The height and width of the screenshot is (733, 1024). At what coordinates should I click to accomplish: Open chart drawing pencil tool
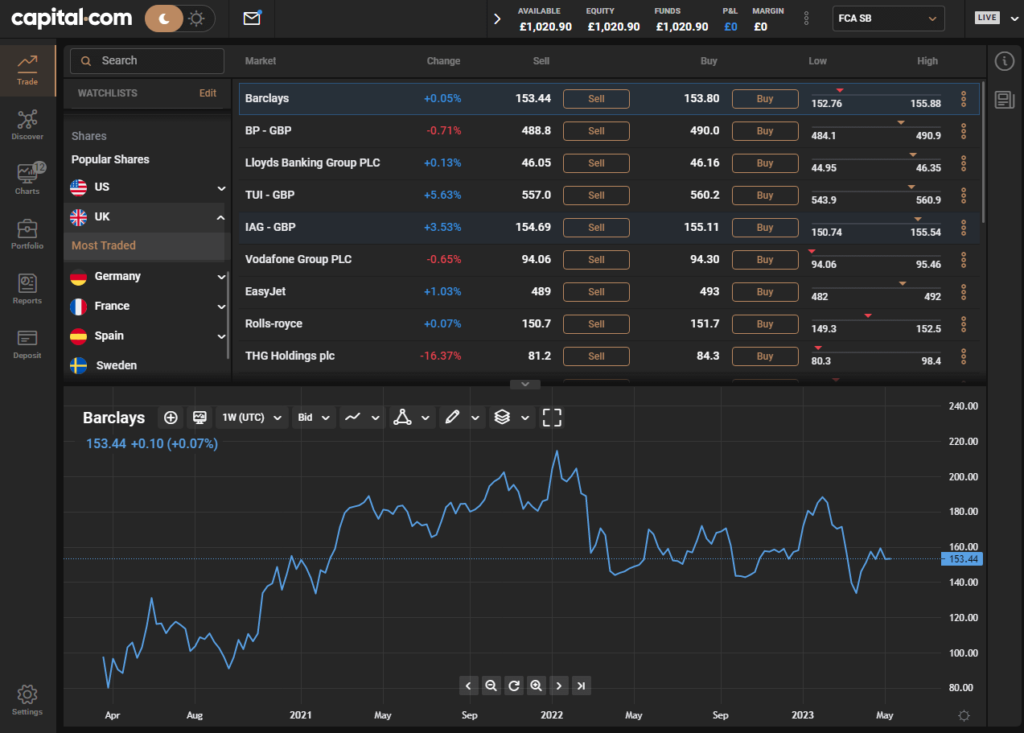pos(461,417)
